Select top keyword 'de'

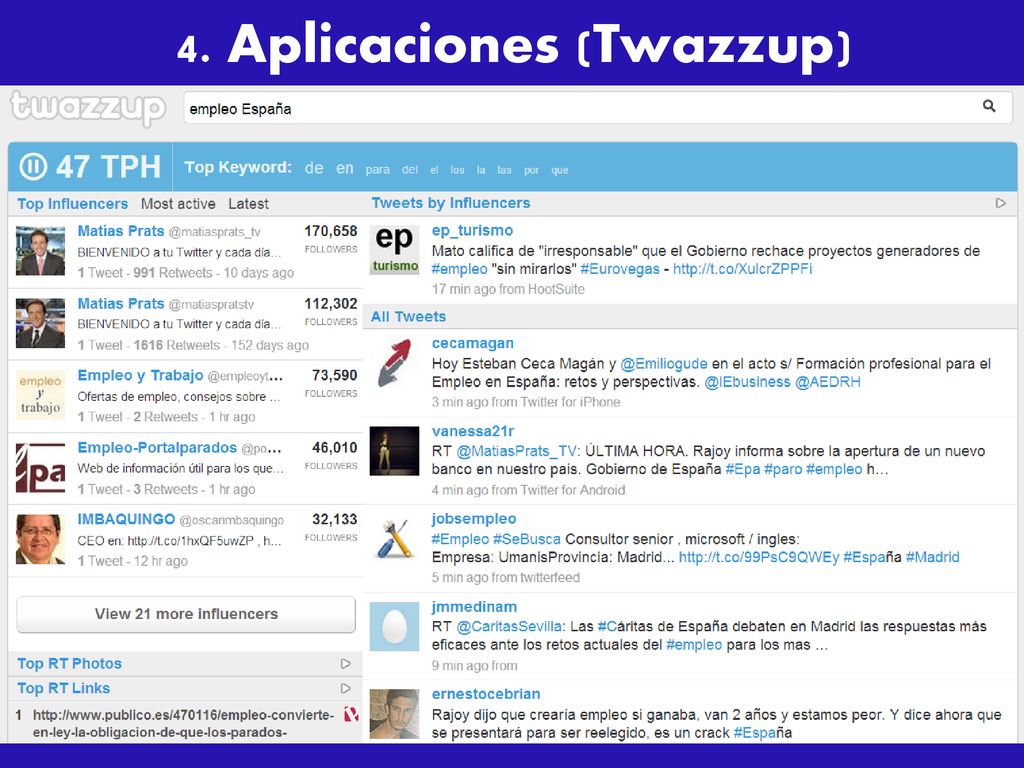tap(314, 168)
